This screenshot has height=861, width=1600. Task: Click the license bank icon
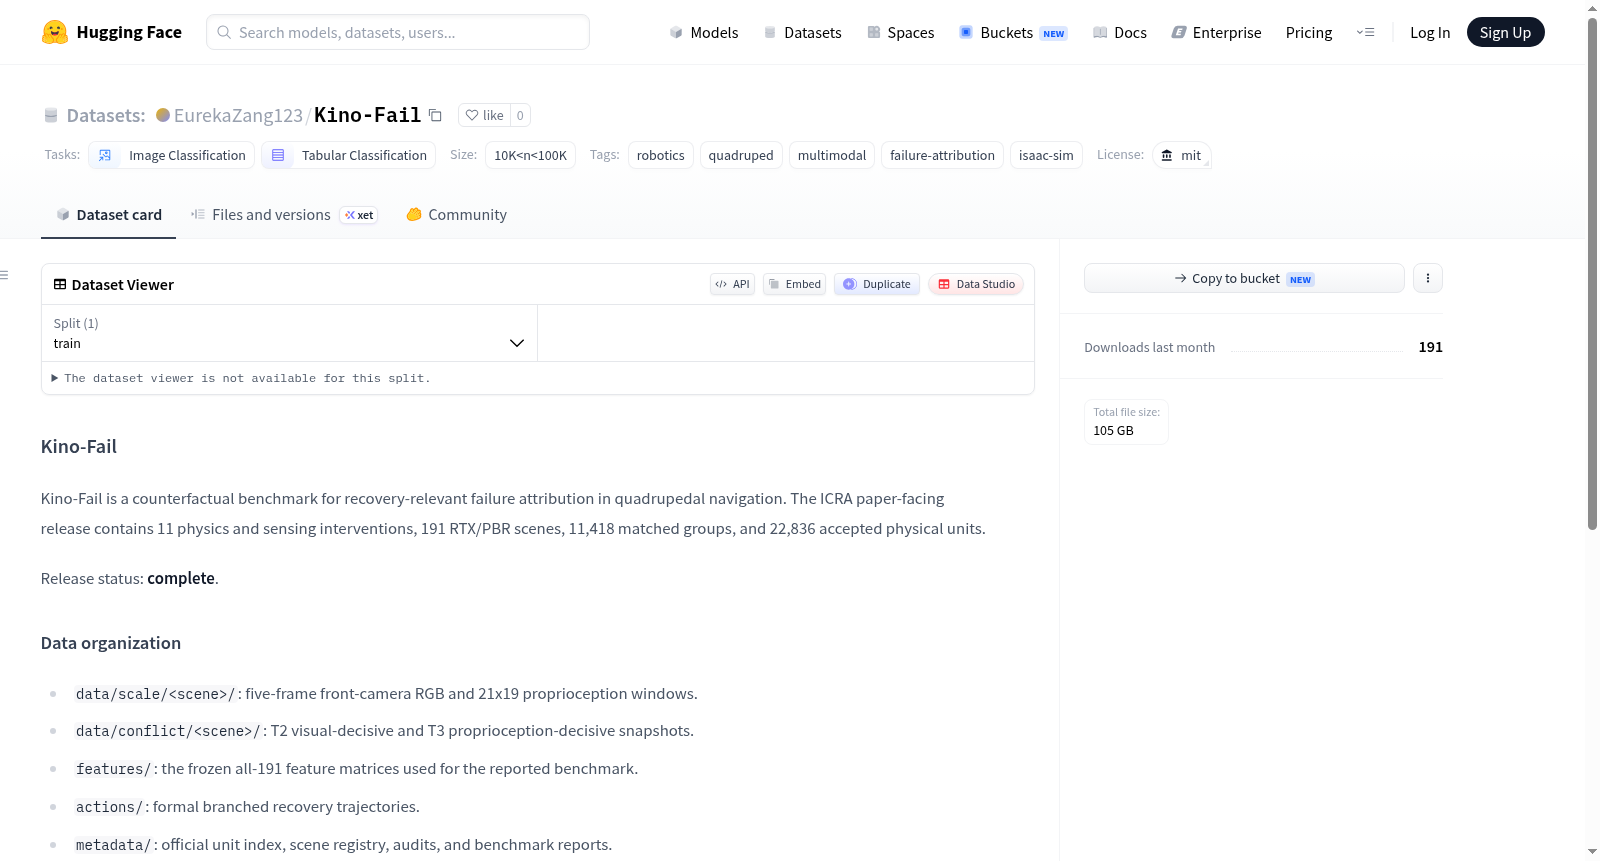(x=1167, y=155)
